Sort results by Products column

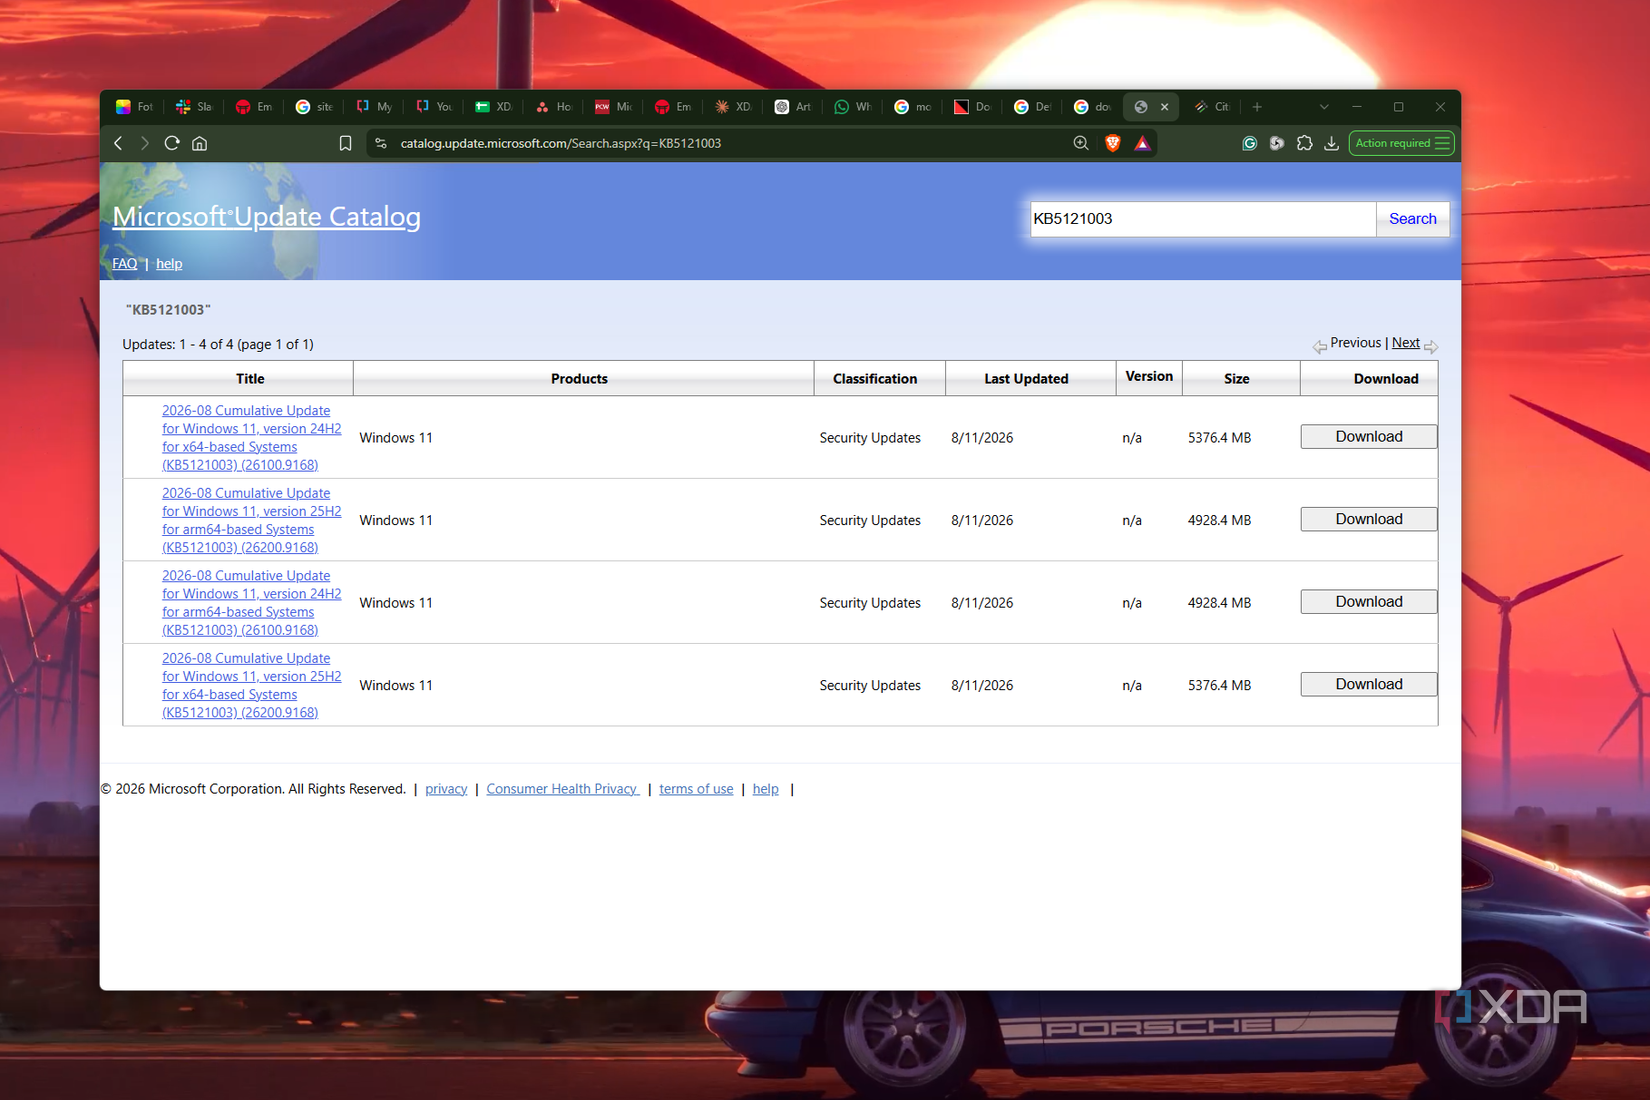579,379
